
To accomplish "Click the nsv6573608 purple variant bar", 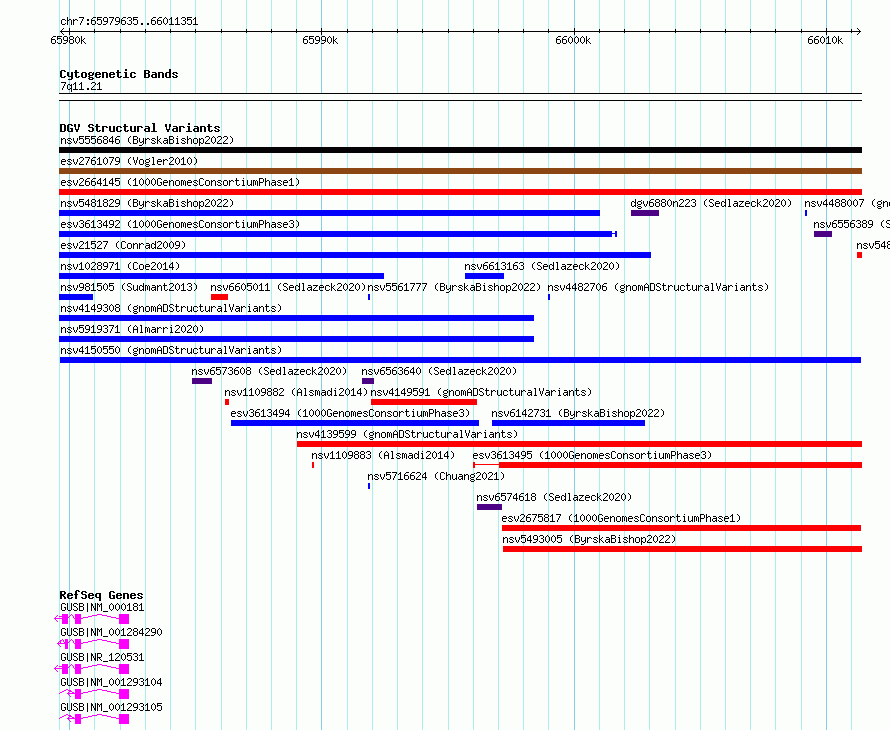I will [x=202, y=381].
